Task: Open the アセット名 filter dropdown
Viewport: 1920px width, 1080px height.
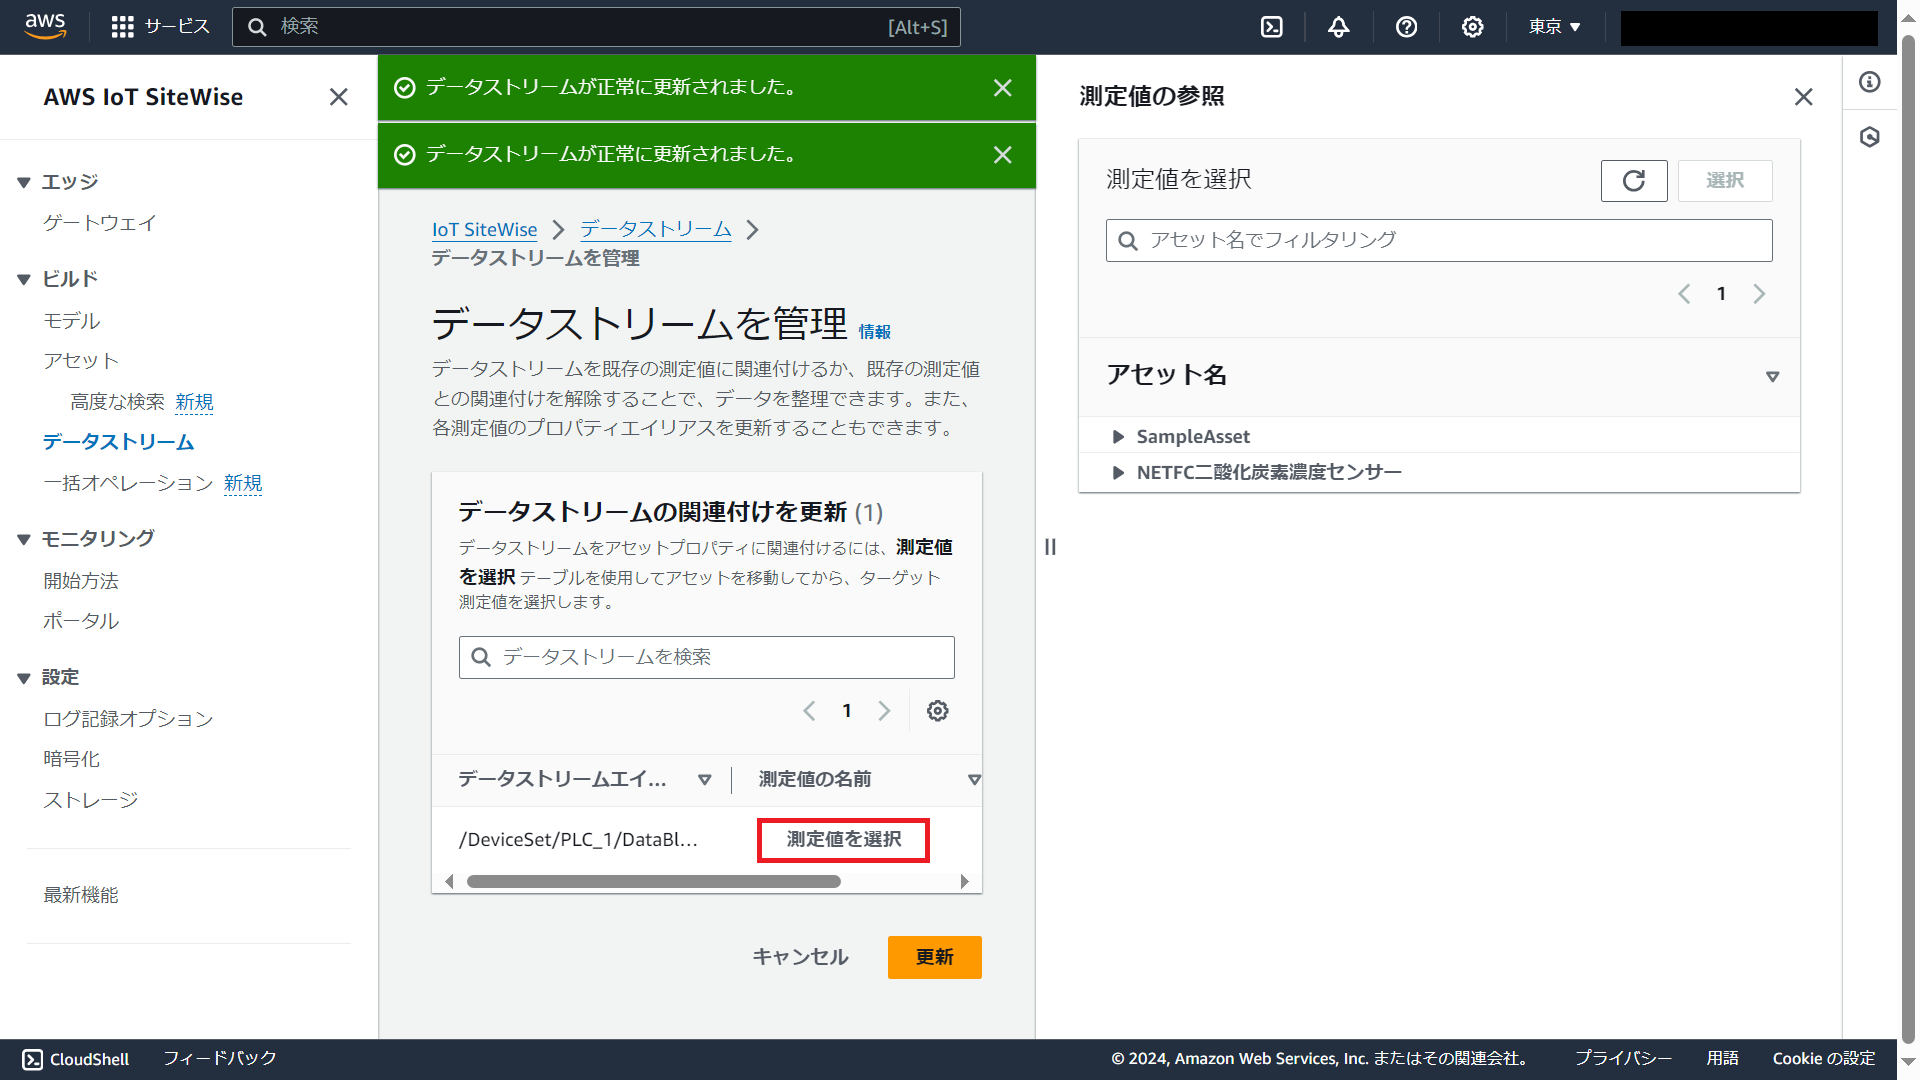Action: click(x=1772, y=377)
